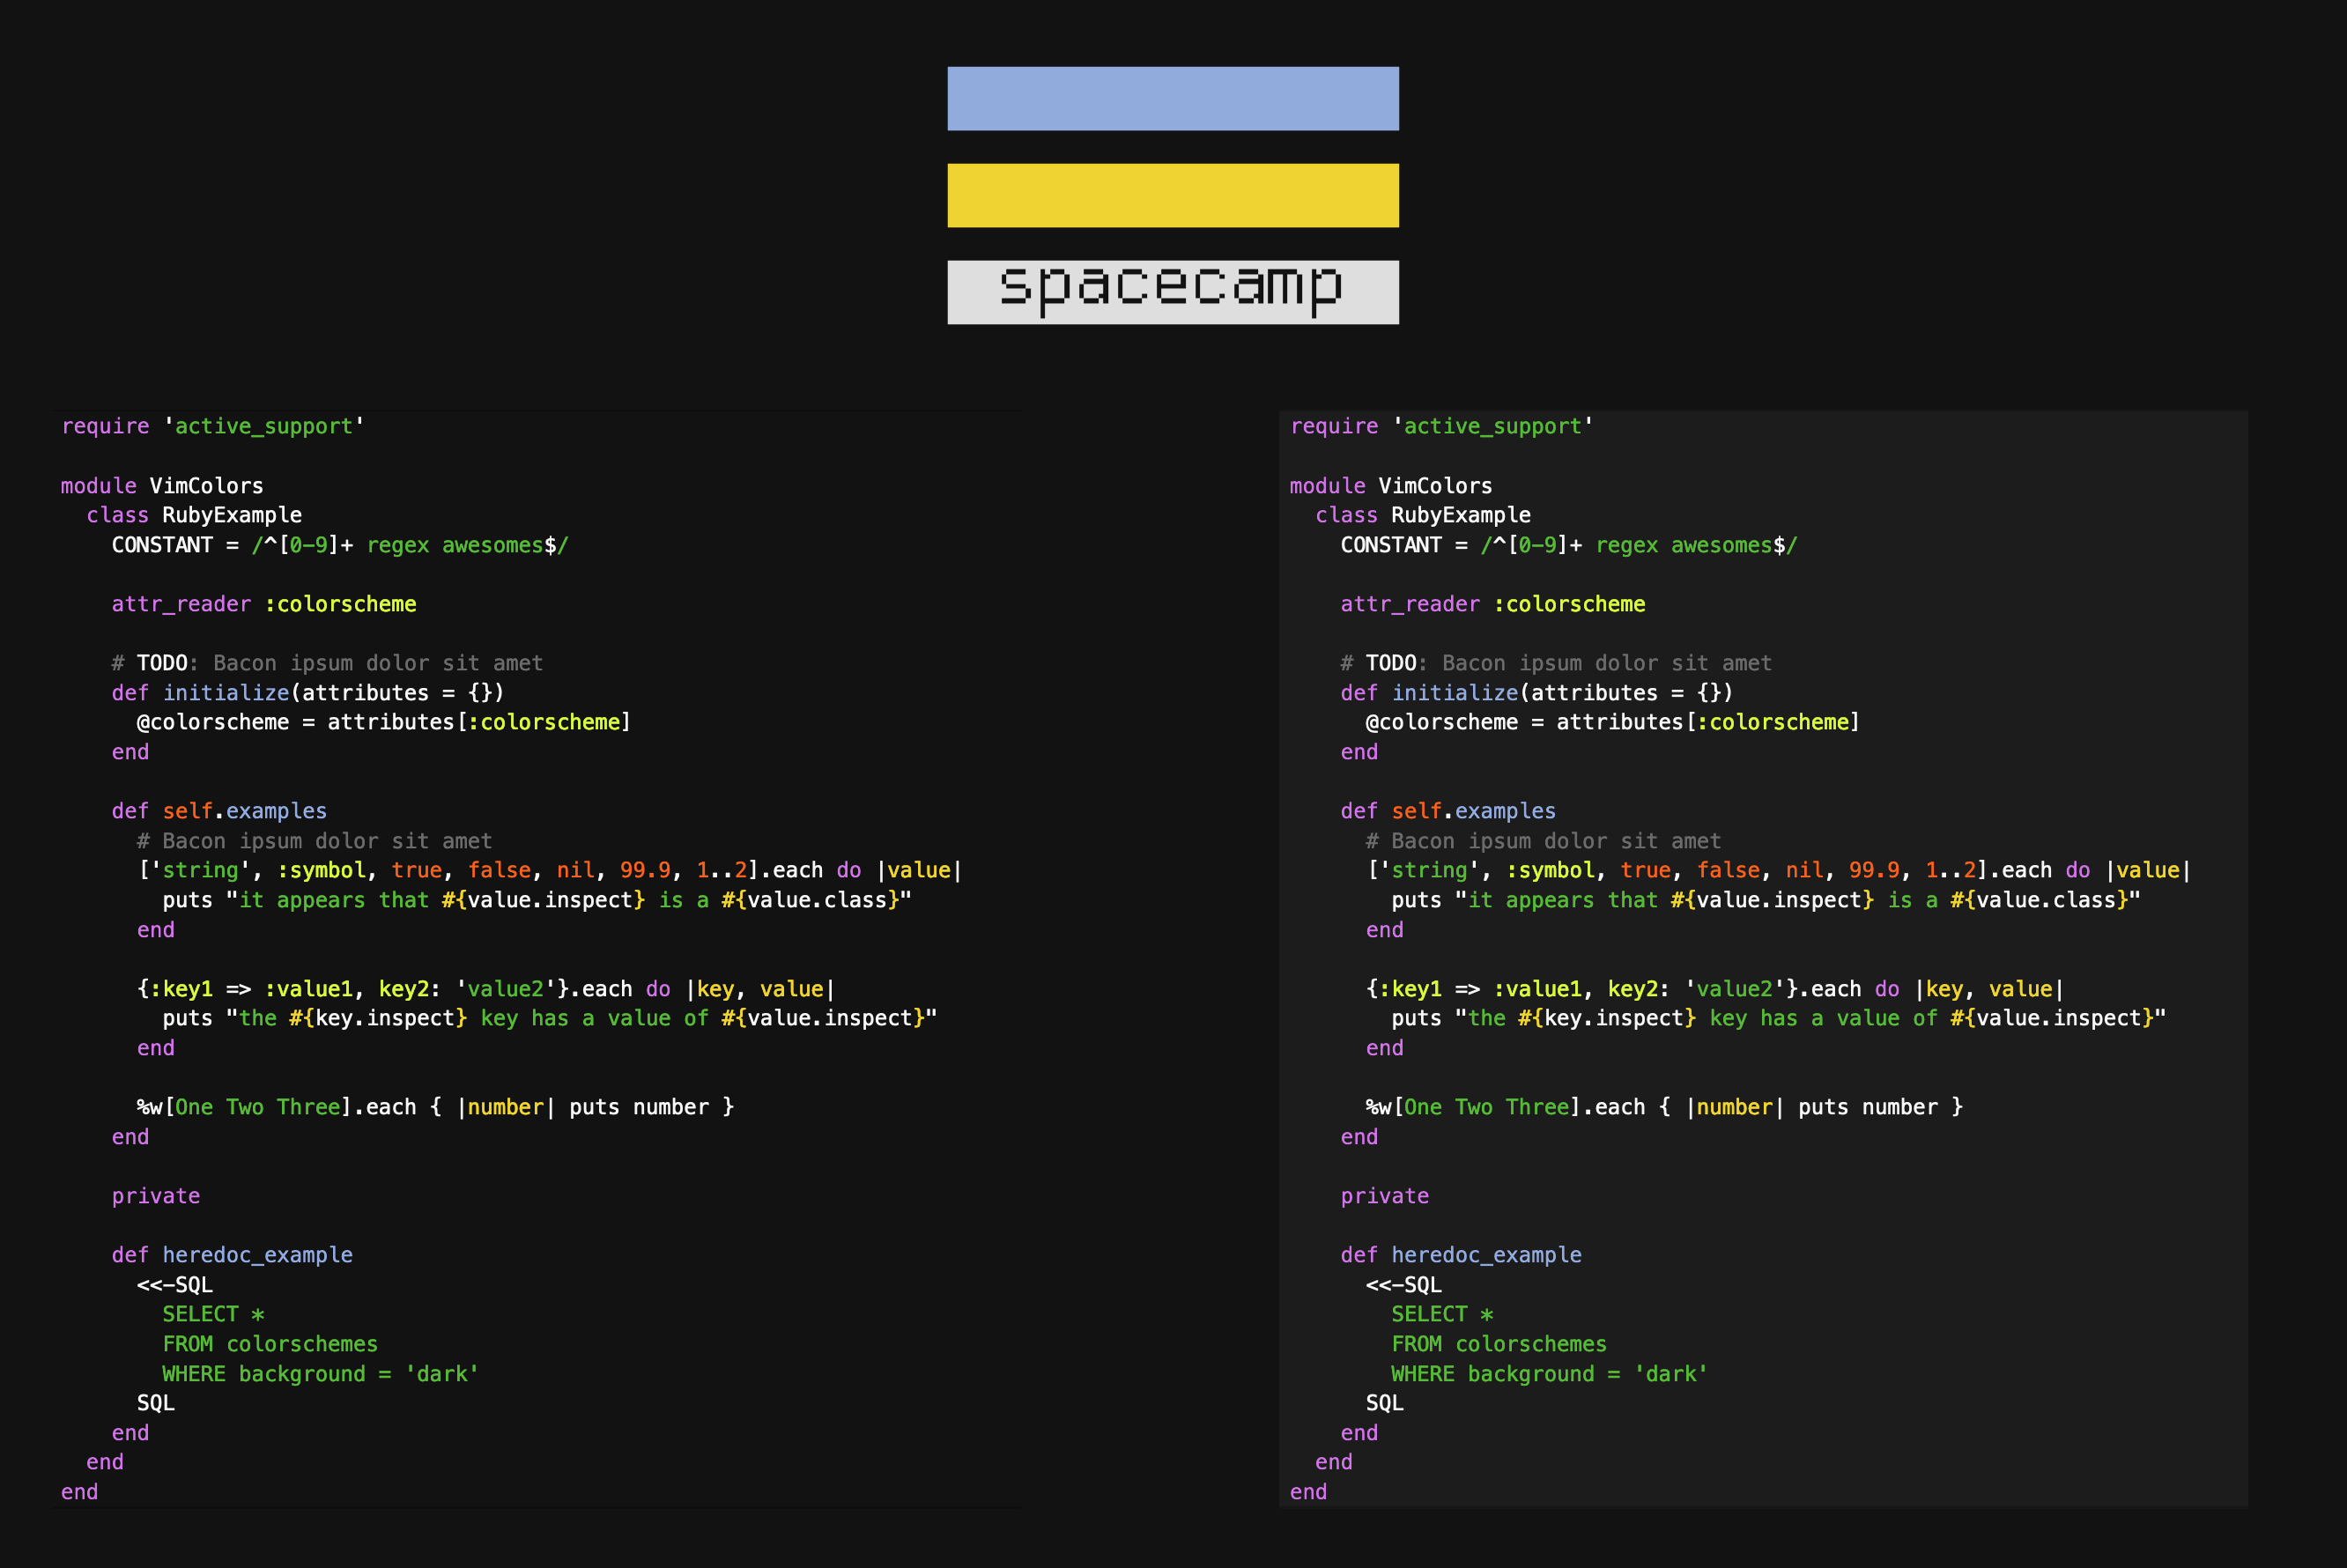Click 'TODO' comment in left panel
Image resolution: width=2347 pixels, height=1568 pixels.
click(x=162, y=663)
